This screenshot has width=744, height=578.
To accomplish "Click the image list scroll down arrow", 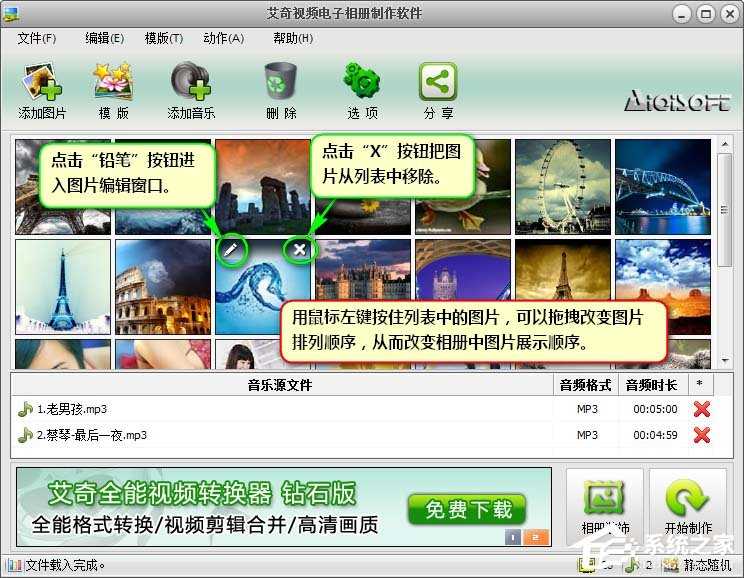I will [x=725, y=359].
